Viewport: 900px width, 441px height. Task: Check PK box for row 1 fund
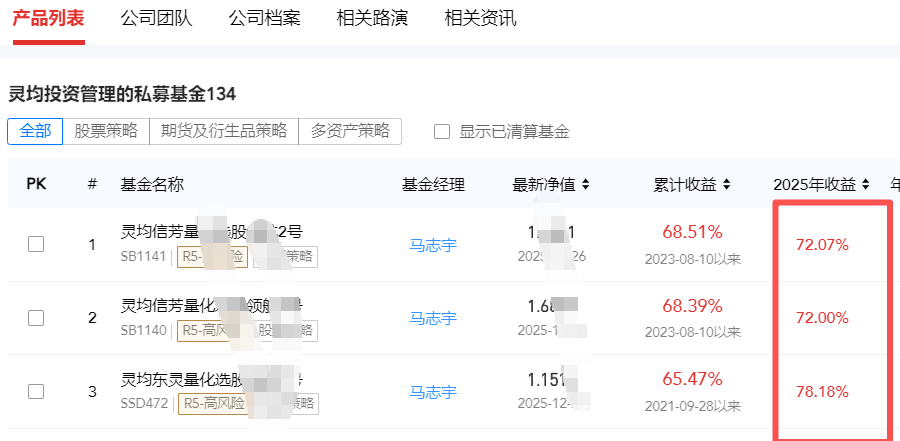pyautogui.click(x=36, y=244)
